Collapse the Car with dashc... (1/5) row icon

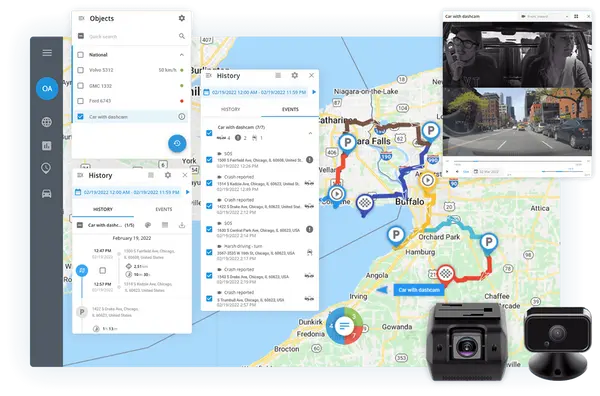point(80,225)
